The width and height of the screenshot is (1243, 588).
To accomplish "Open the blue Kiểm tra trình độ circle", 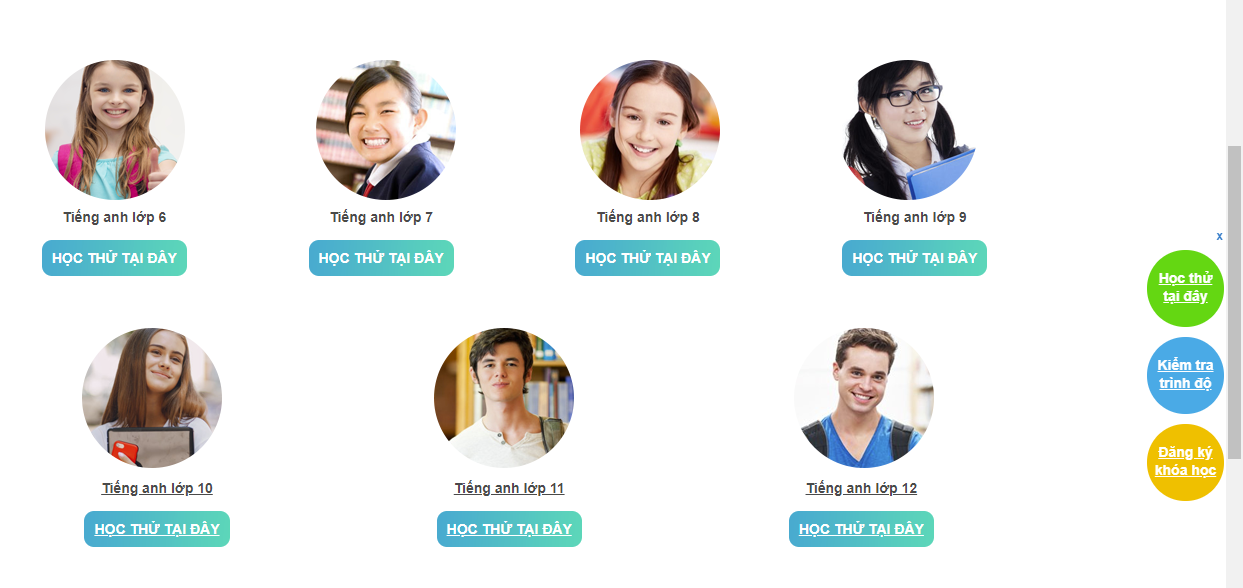I will tap(1185, 375).
